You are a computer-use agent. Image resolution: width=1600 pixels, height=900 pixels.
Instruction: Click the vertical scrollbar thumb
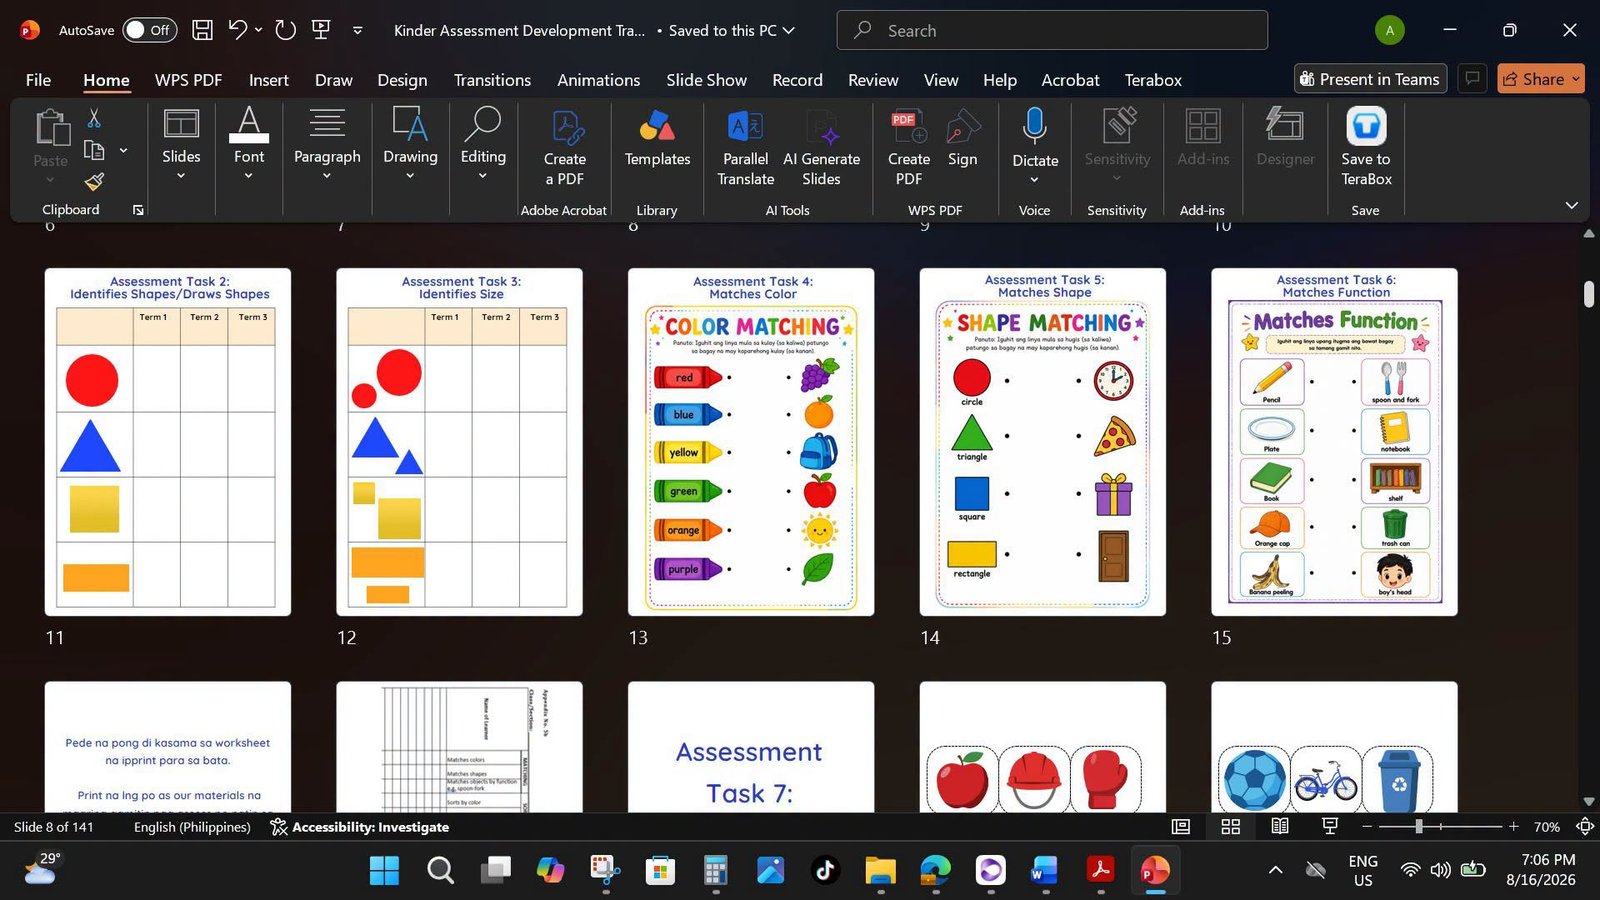coord(1589,294)
